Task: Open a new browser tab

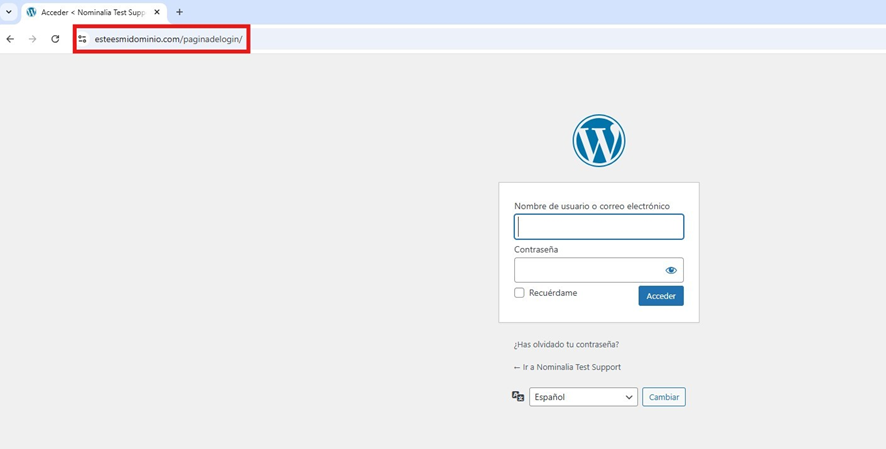Action: coord(179,12)
